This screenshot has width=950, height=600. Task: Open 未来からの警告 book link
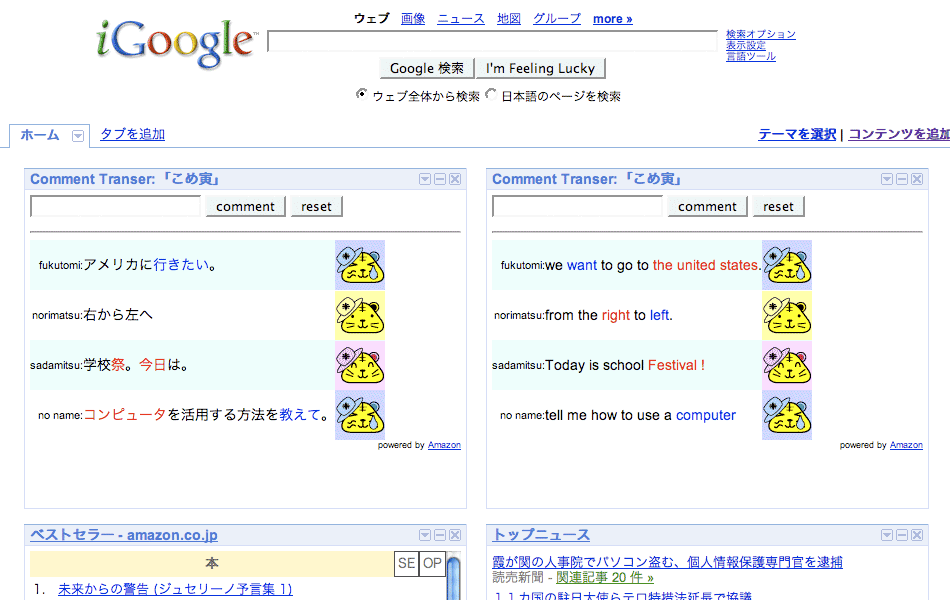click(x=176, y=589)
